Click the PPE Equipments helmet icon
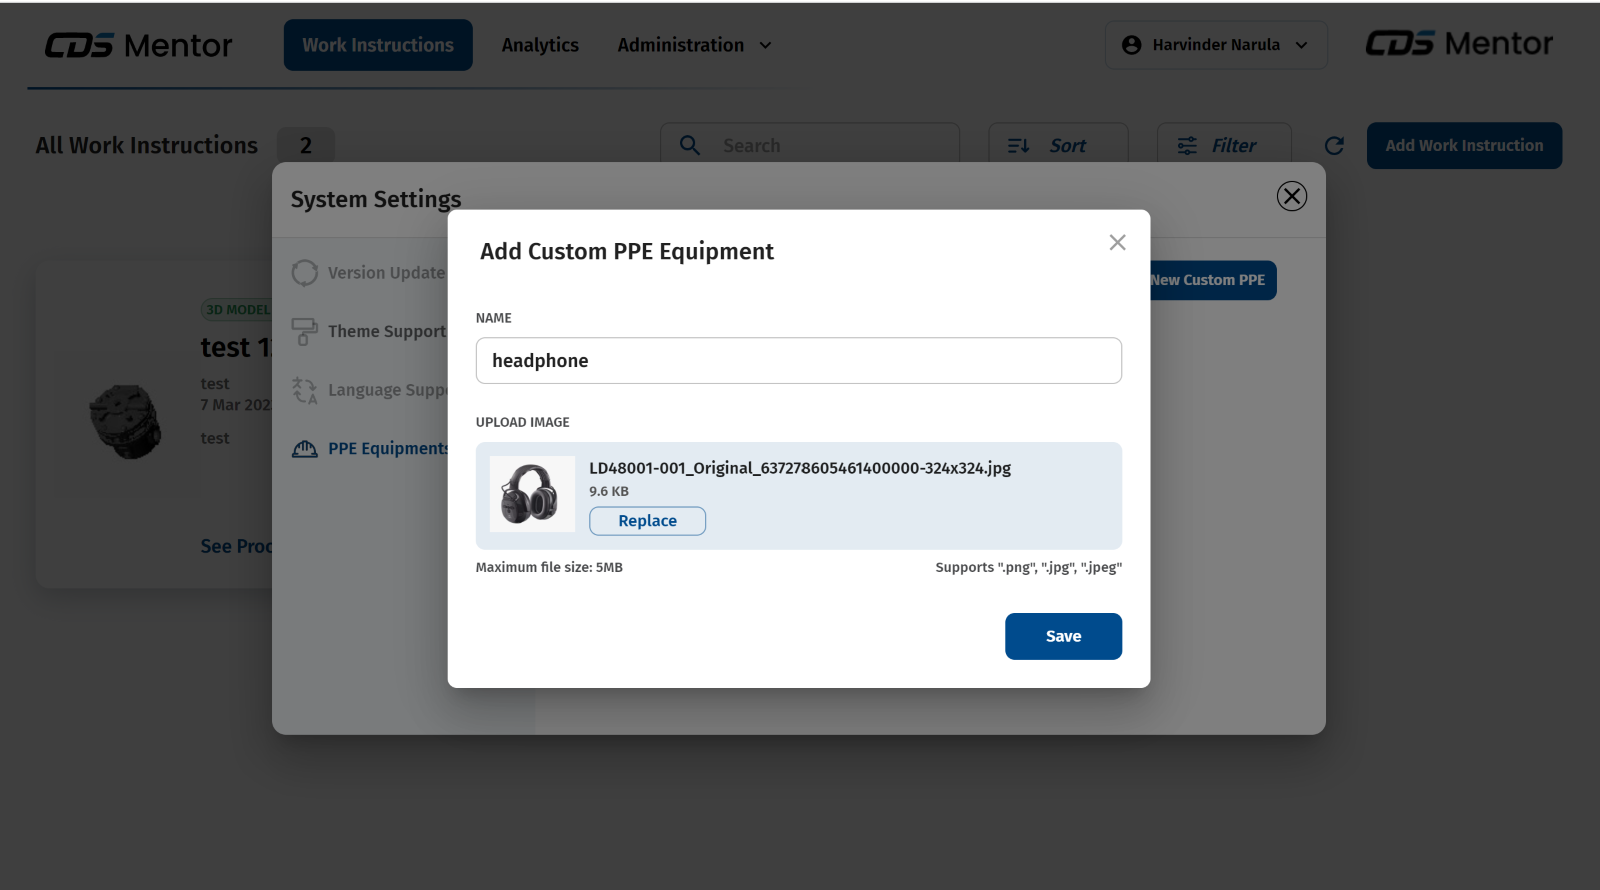This screenshot has height=890, width=1600. pos(305,449)
